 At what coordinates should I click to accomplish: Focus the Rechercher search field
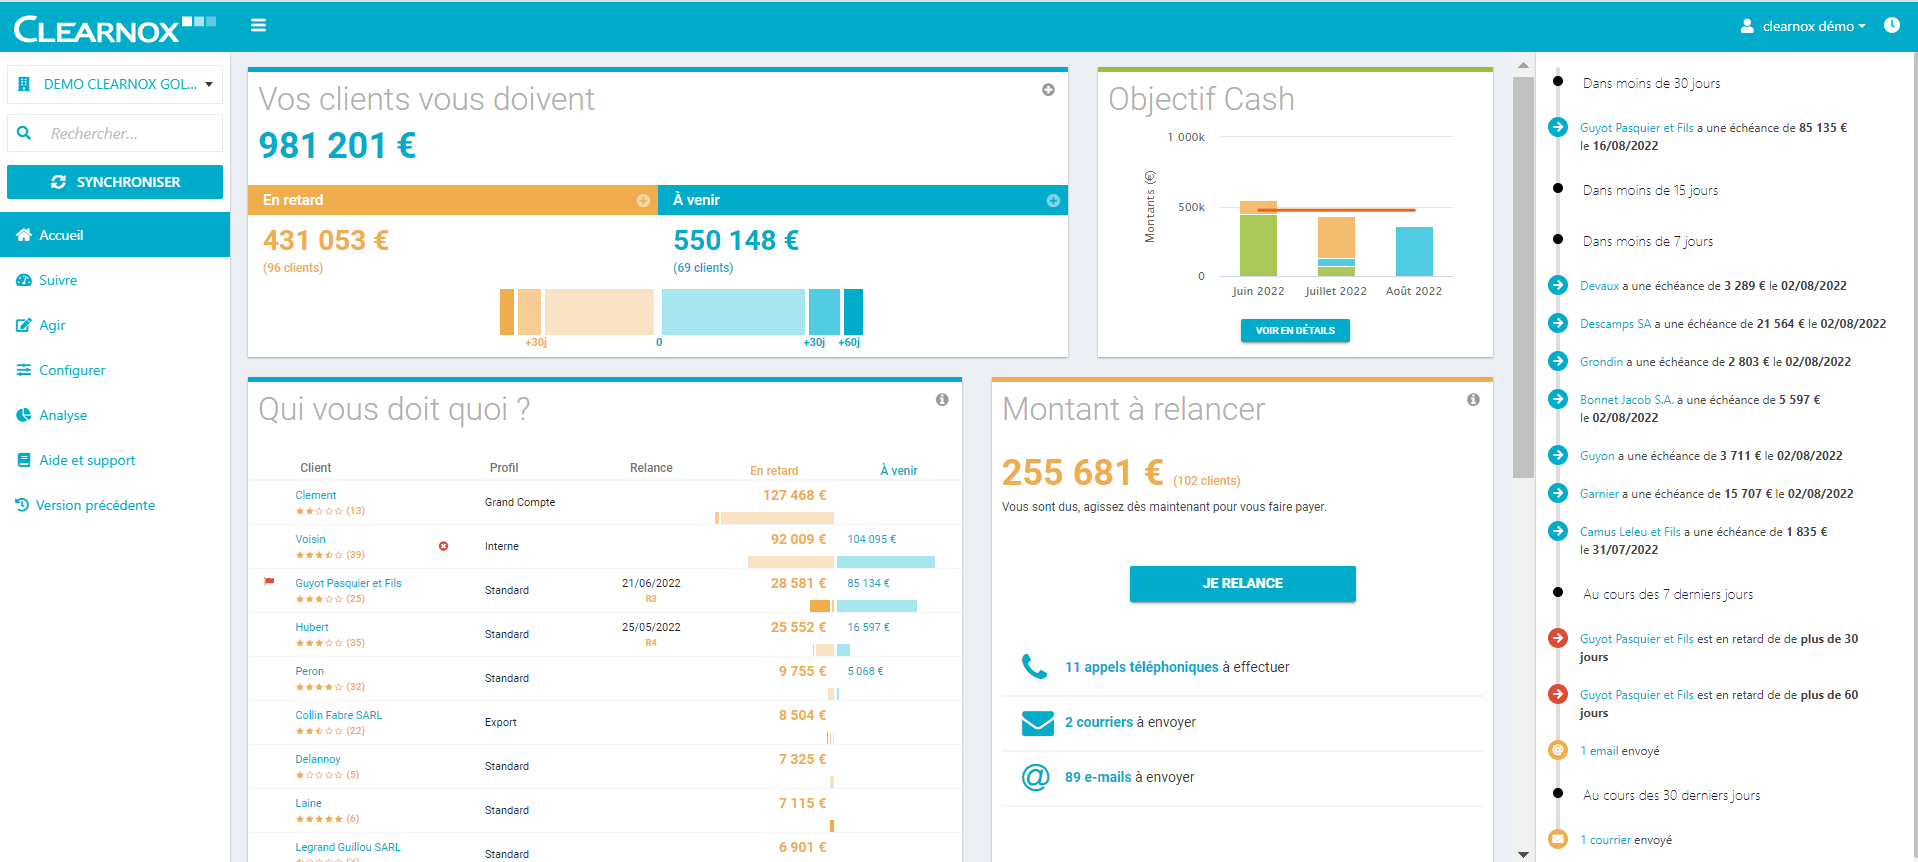point(115,133)
